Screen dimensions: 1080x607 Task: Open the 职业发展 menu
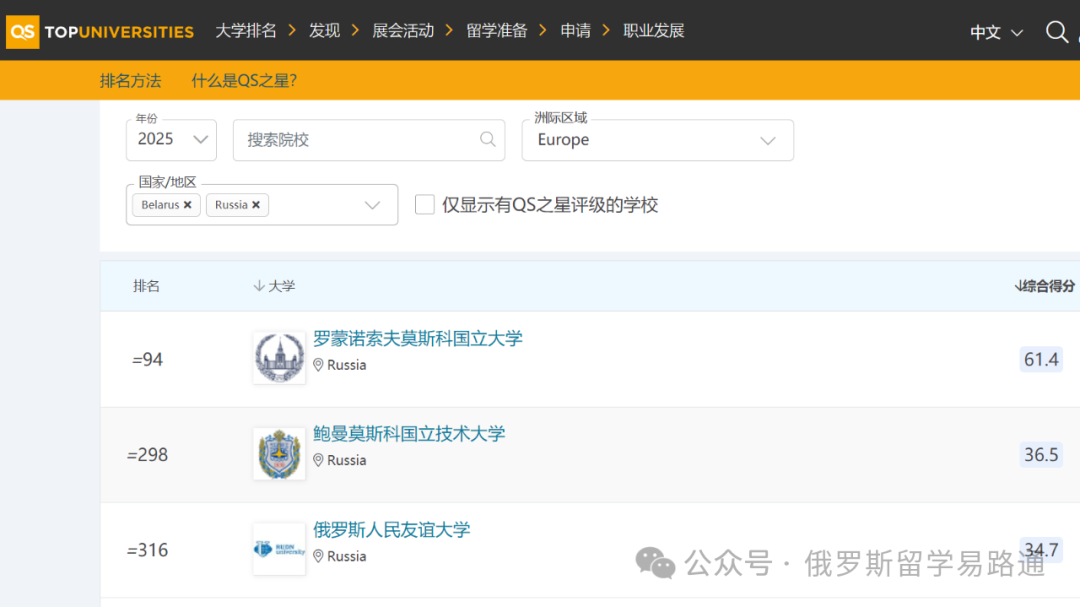(654, 31)
